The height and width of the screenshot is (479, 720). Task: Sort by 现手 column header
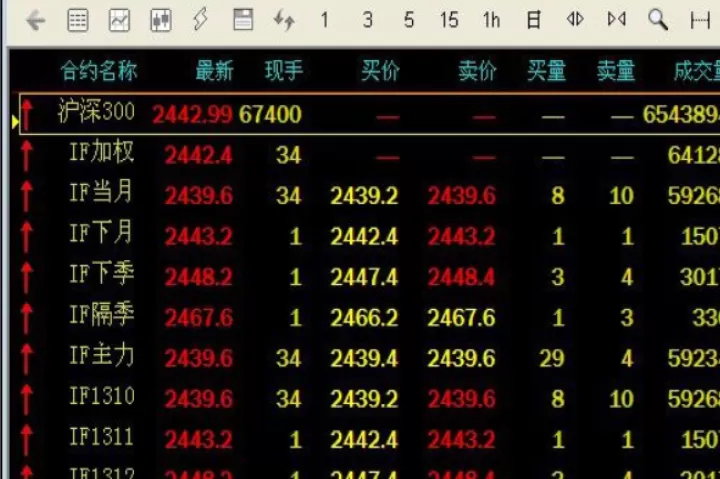click(x=284, y=71)
